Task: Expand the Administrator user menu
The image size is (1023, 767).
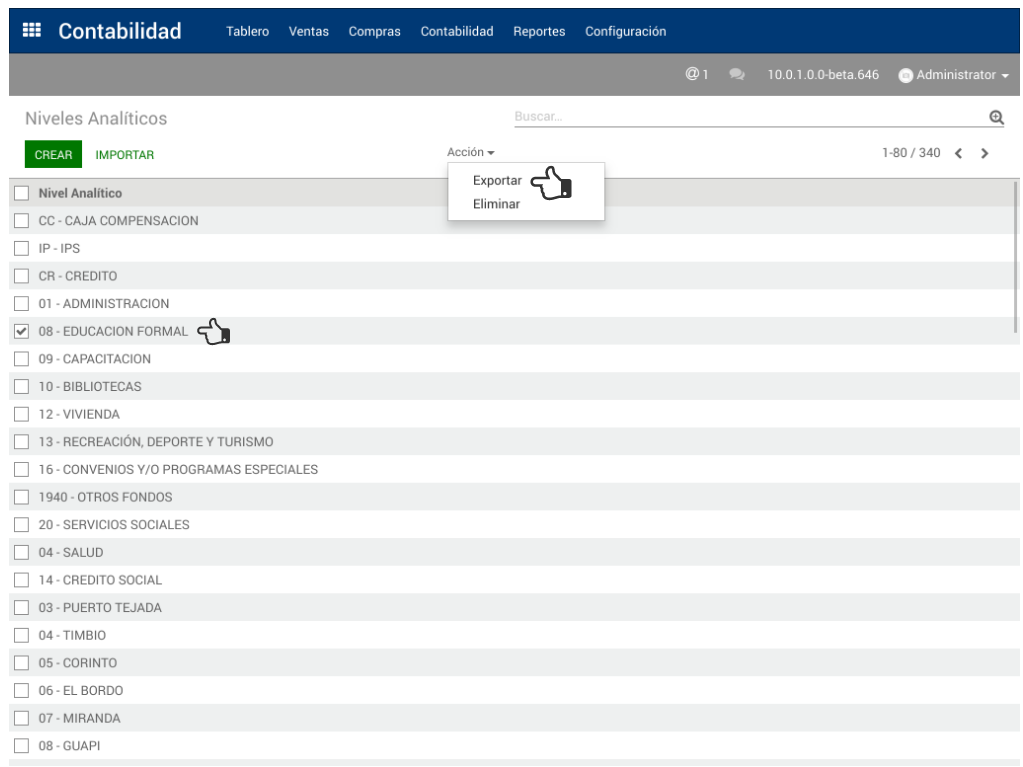Action: (x=956, y=76)
